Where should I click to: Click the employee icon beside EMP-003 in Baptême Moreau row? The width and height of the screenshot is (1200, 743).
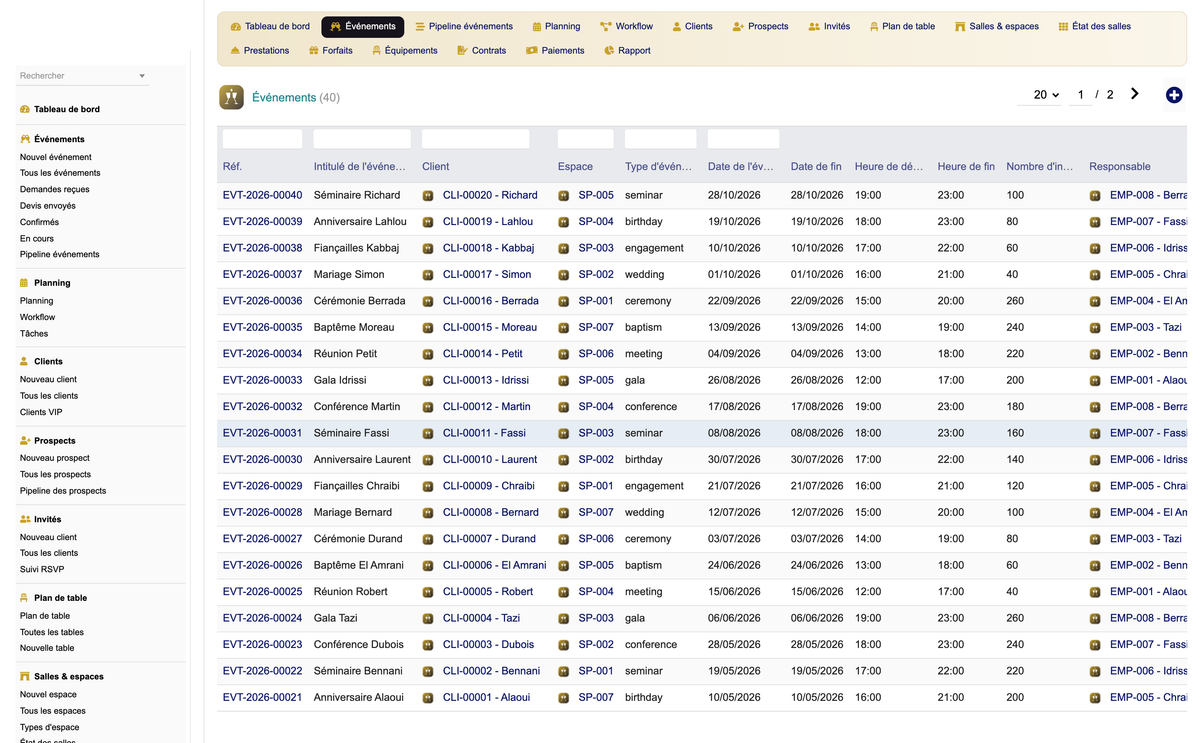click(1095, 327)
